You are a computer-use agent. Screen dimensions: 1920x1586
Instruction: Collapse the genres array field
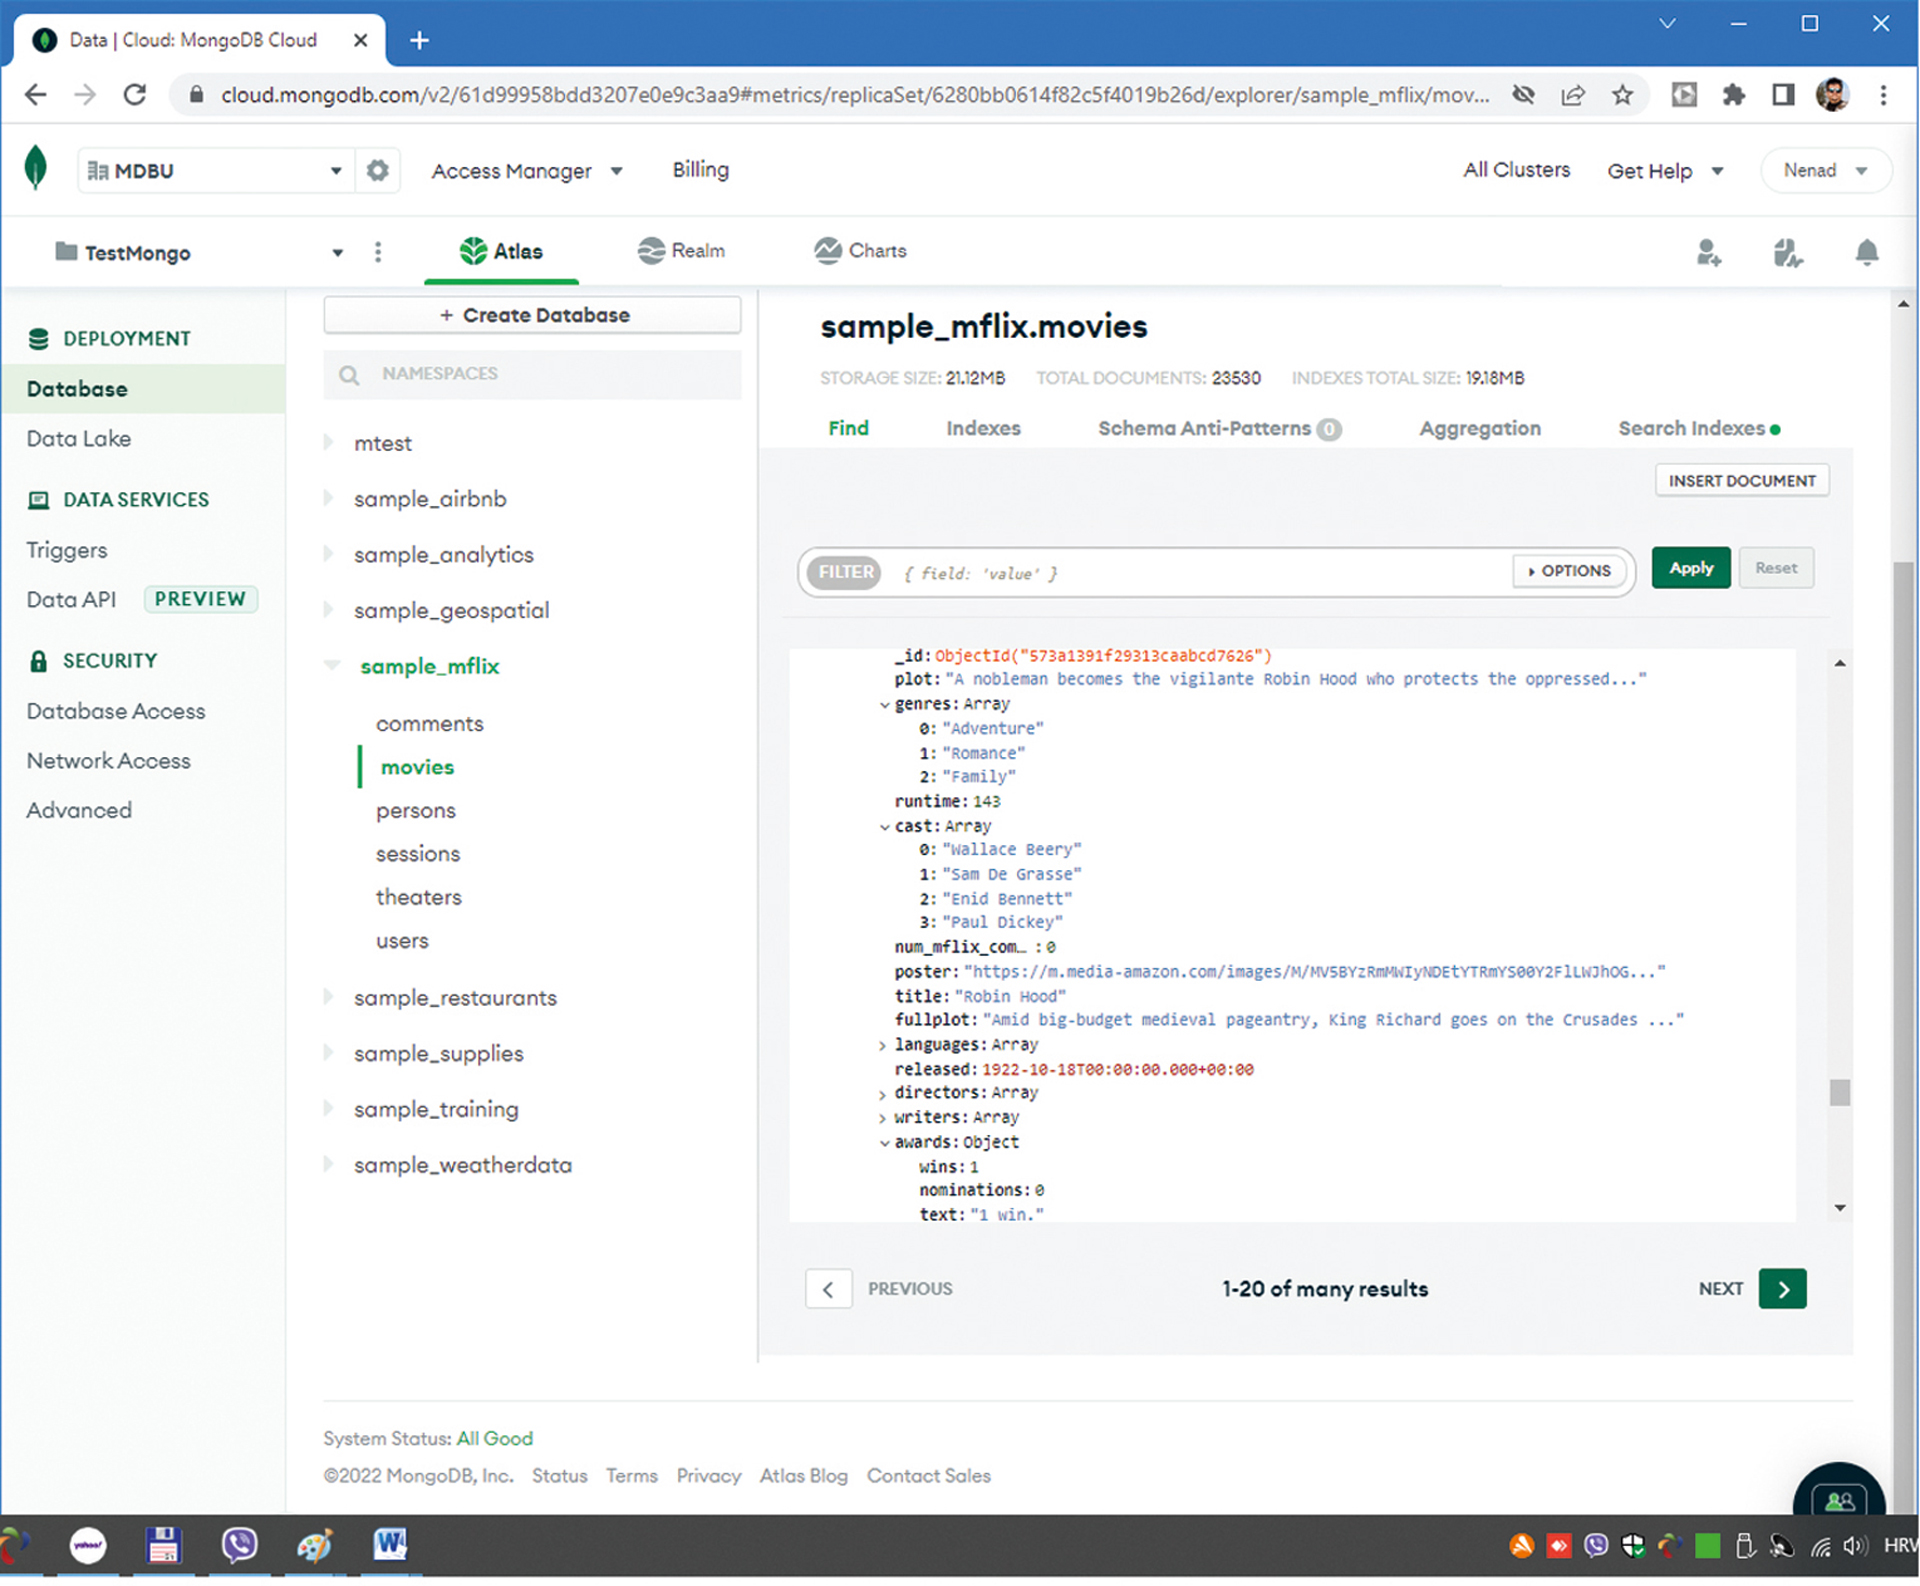pos(884,705)
